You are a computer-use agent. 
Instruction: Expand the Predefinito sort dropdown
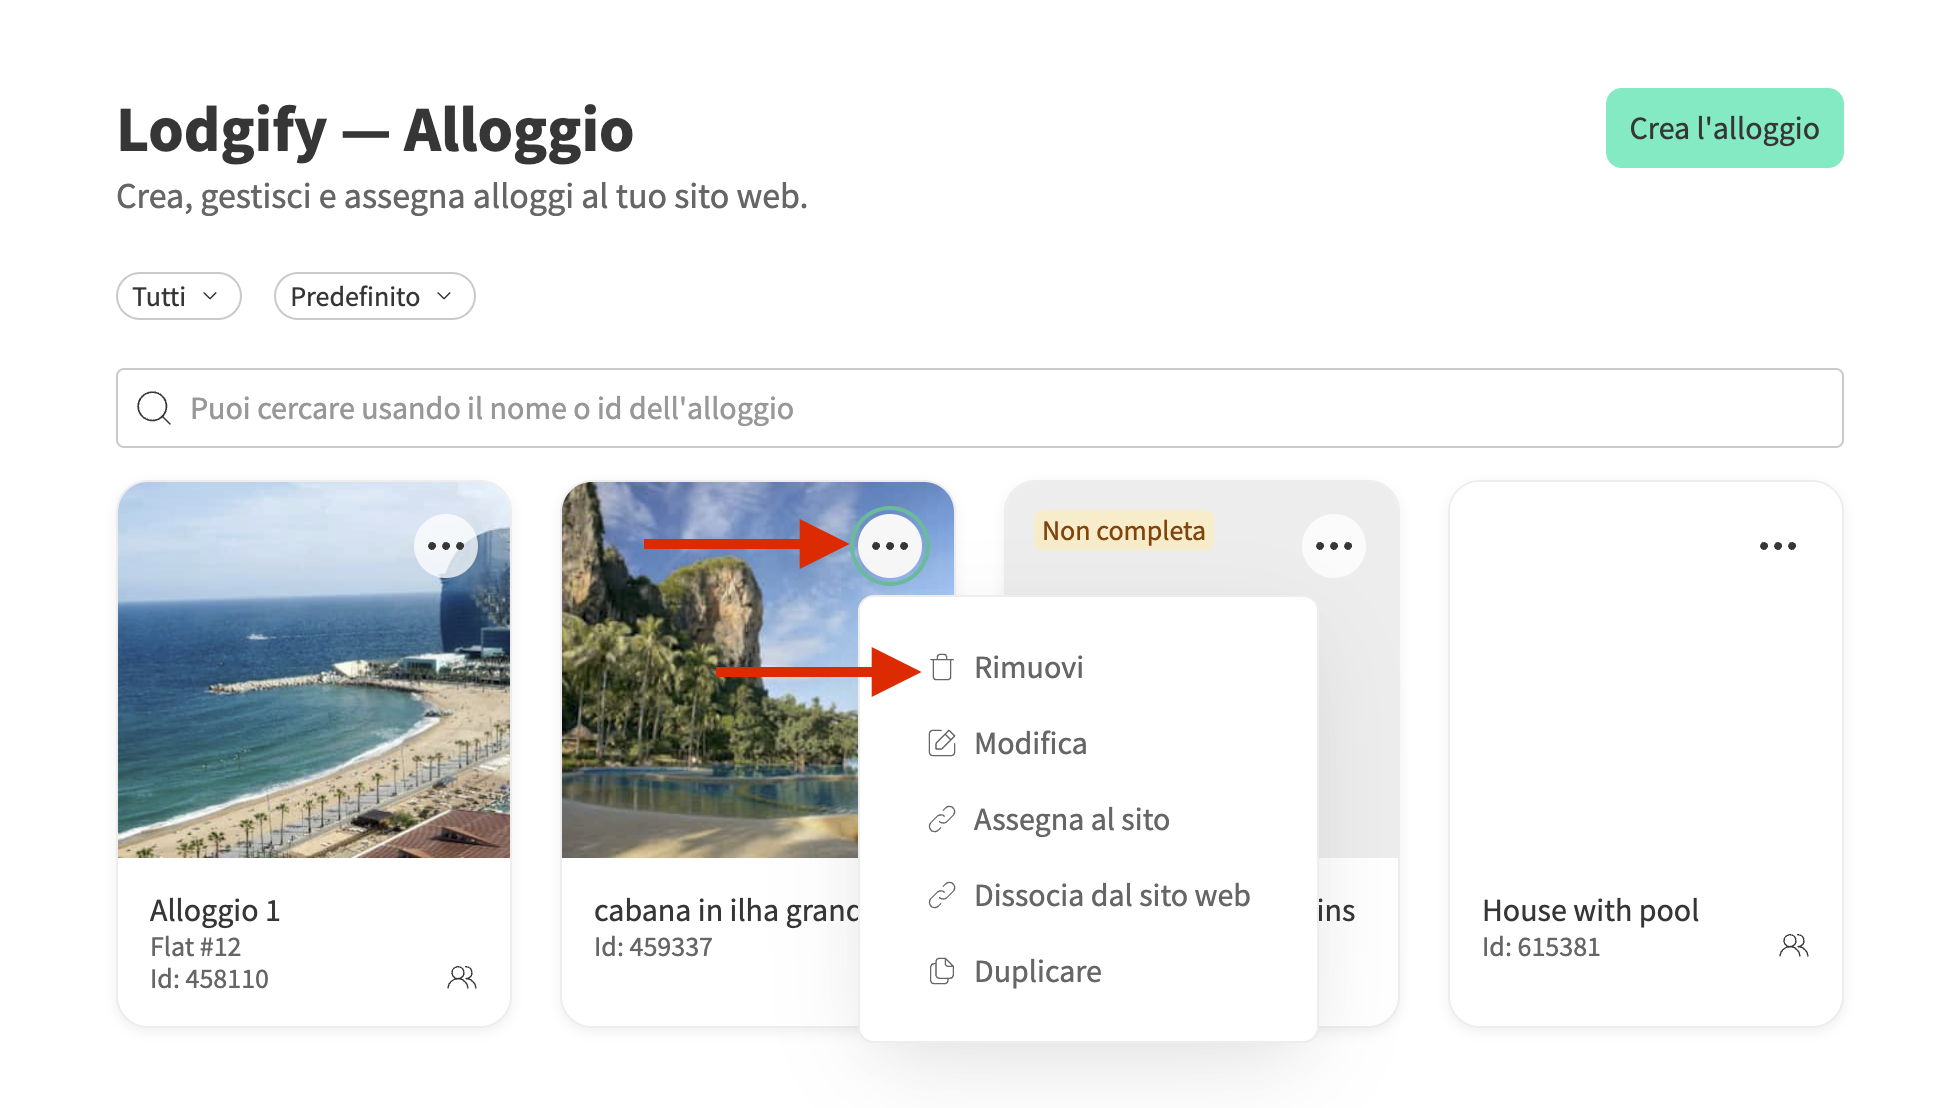tap(374, 297)
